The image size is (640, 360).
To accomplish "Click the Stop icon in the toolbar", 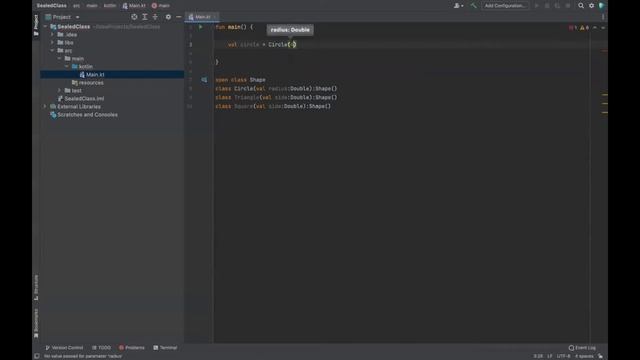I will click(x=568, y=6).
